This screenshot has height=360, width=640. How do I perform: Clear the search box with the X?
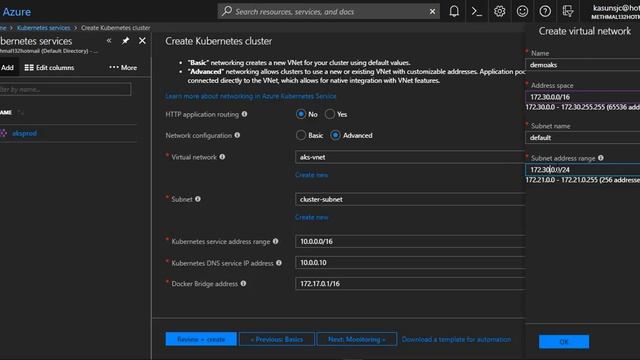tap(432, 11)
